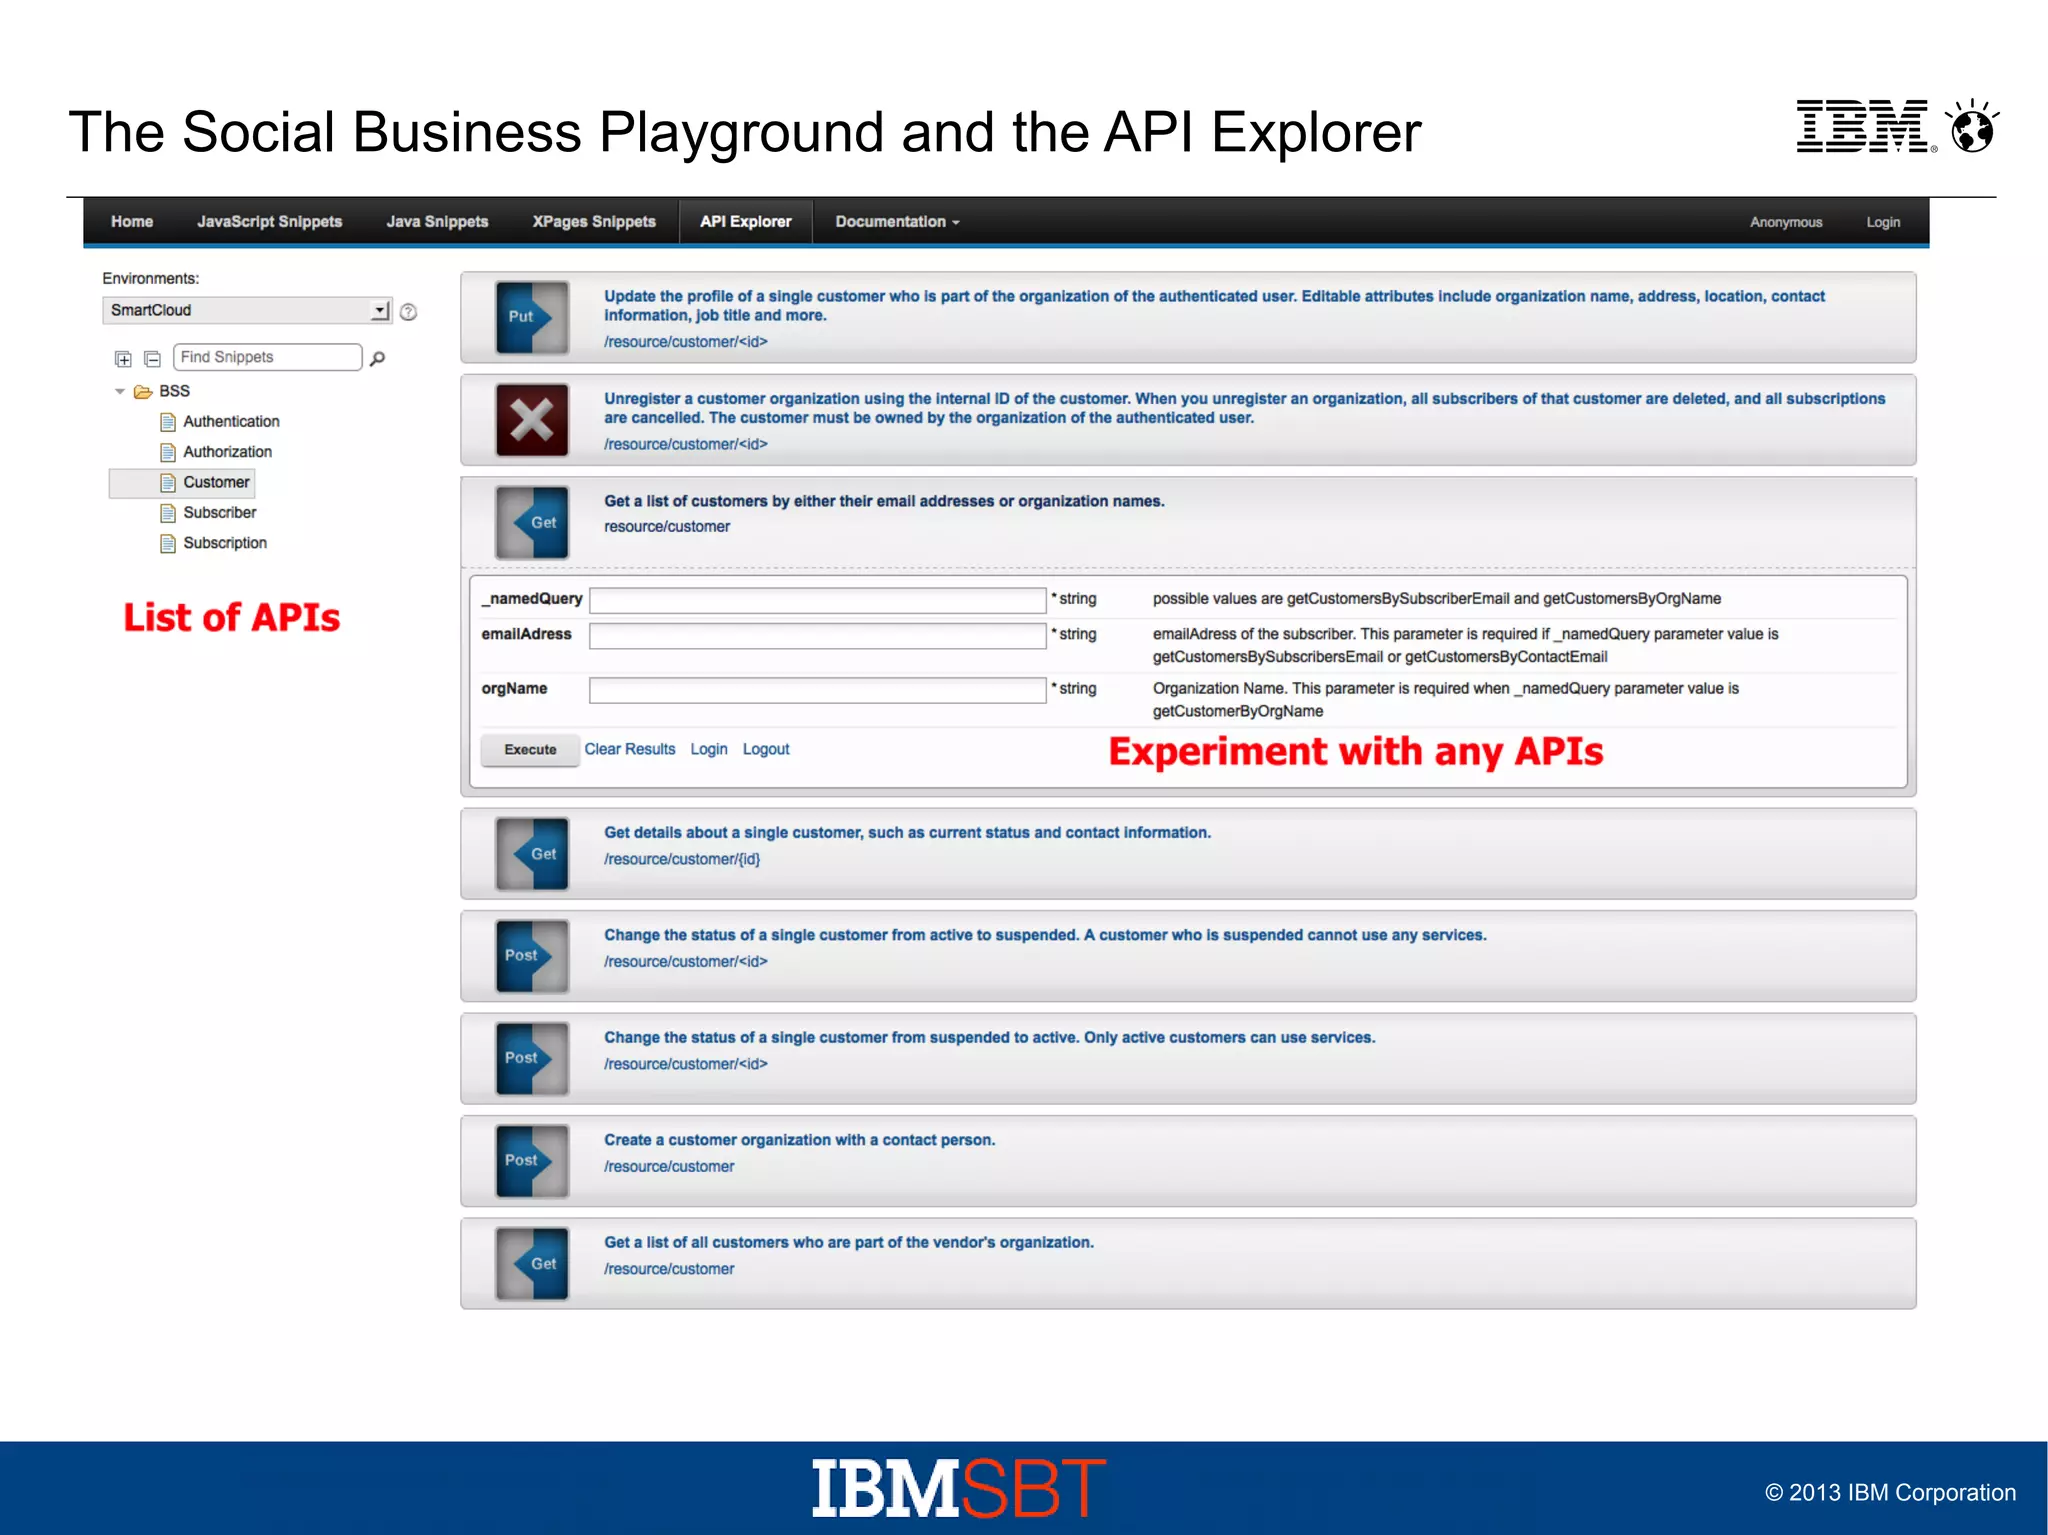Select the API Explorer tab
This screenshot has height=1535, width=2048.
[746, 222]
